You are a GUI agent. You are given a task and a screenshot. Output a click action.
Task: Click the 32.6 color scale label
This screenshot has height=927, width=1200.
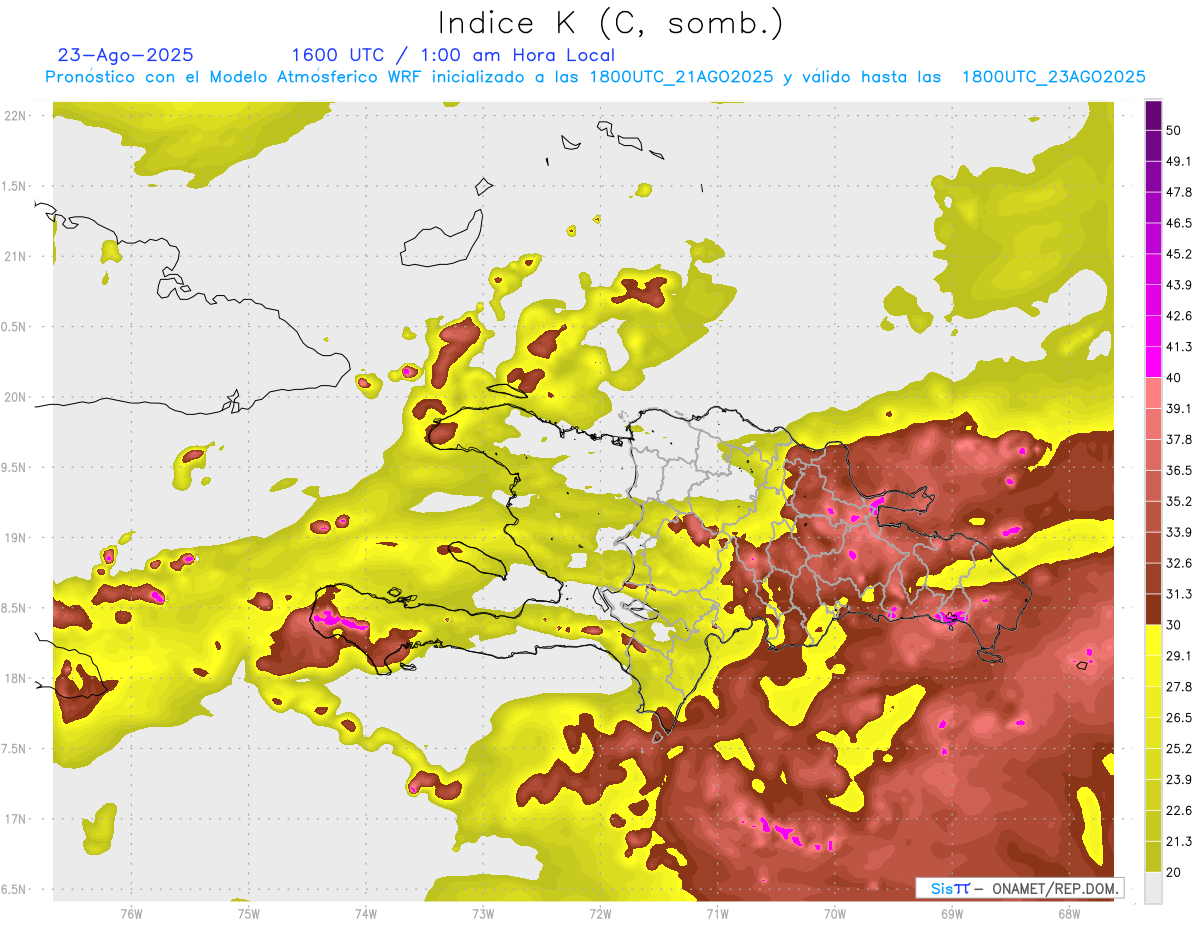pos(1179,563)
